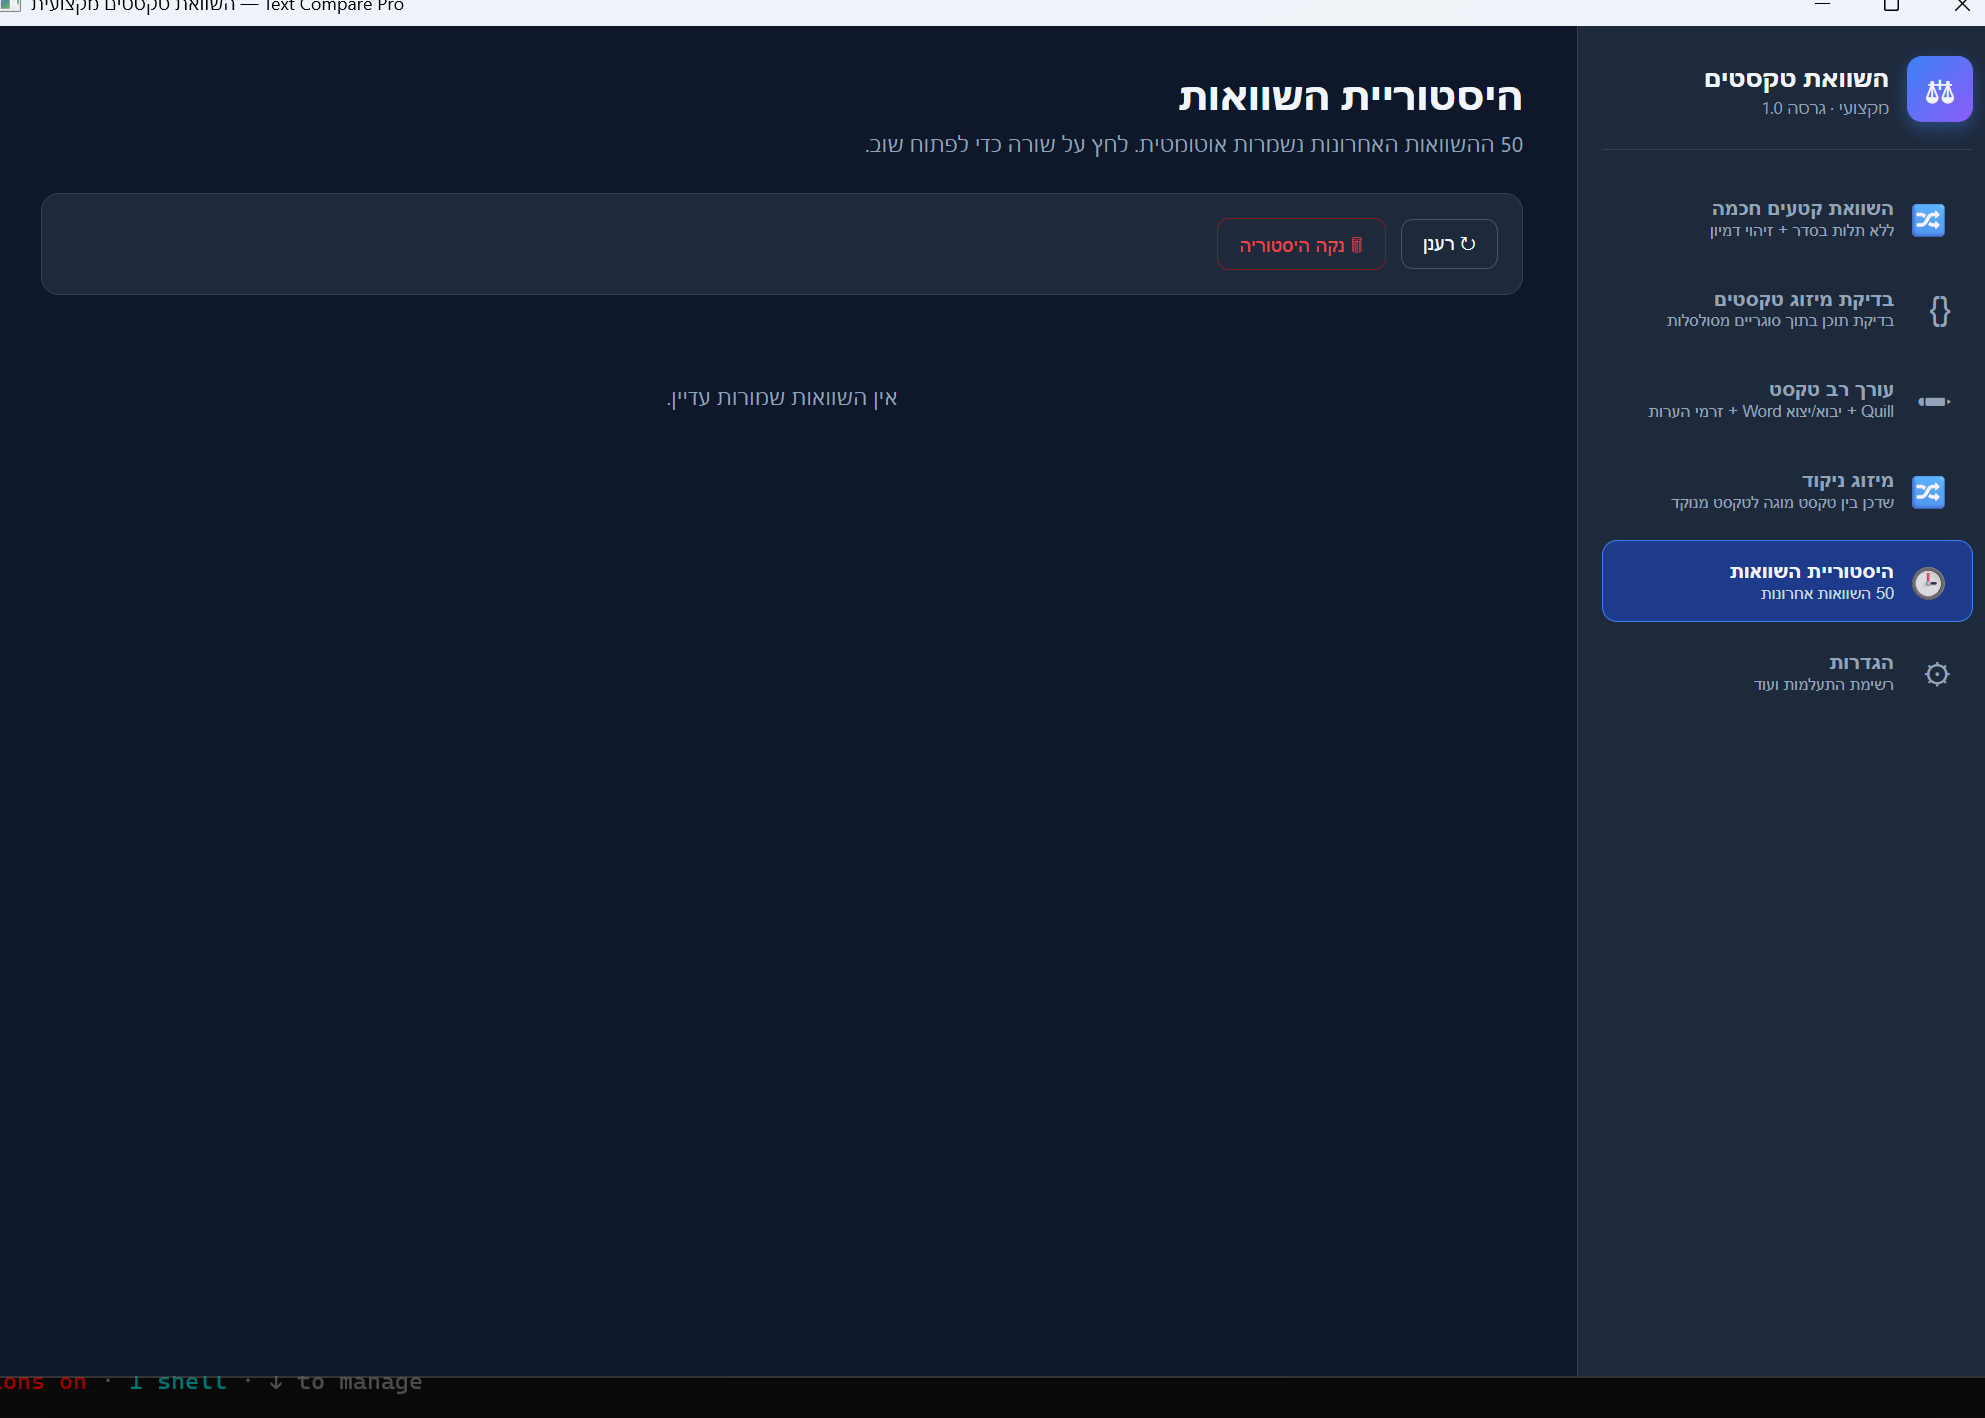Switch to the בדיקת מיזוג טקסטים page
The image size is (1985, 1418).
click(x=1803, y=300)
